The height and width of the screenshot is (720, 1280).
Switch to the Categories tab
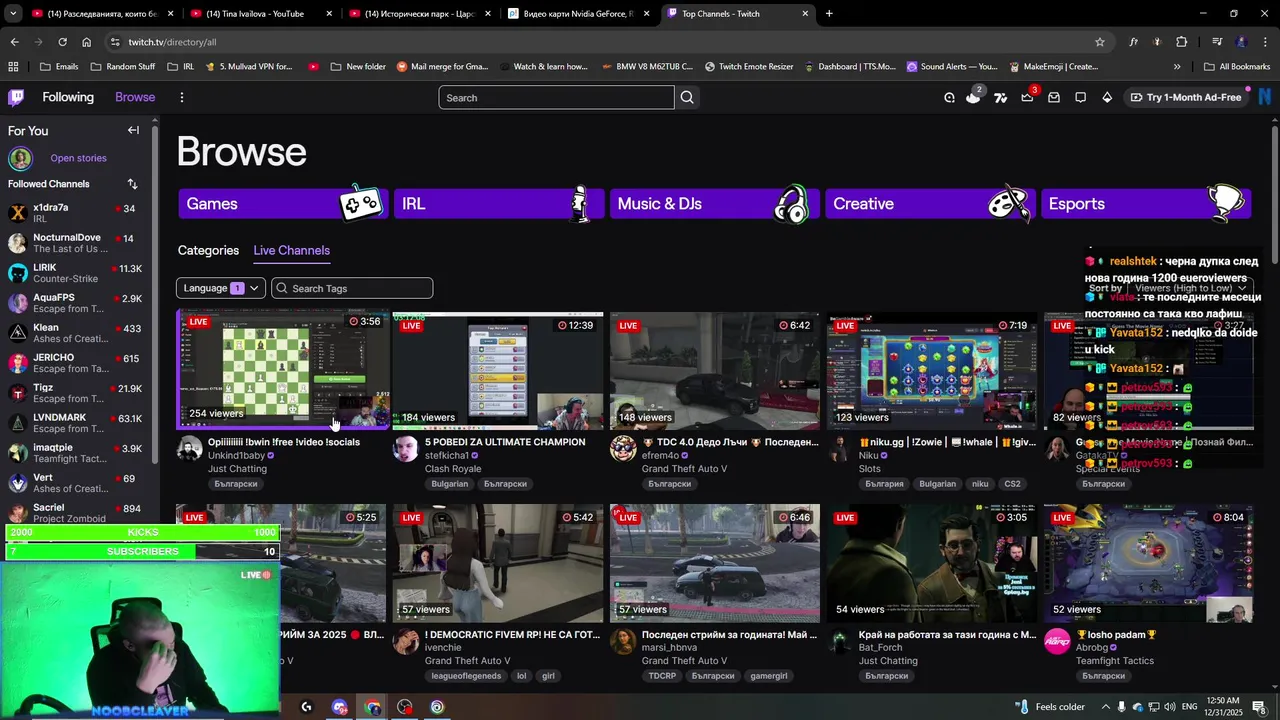[x=208, y=250]
